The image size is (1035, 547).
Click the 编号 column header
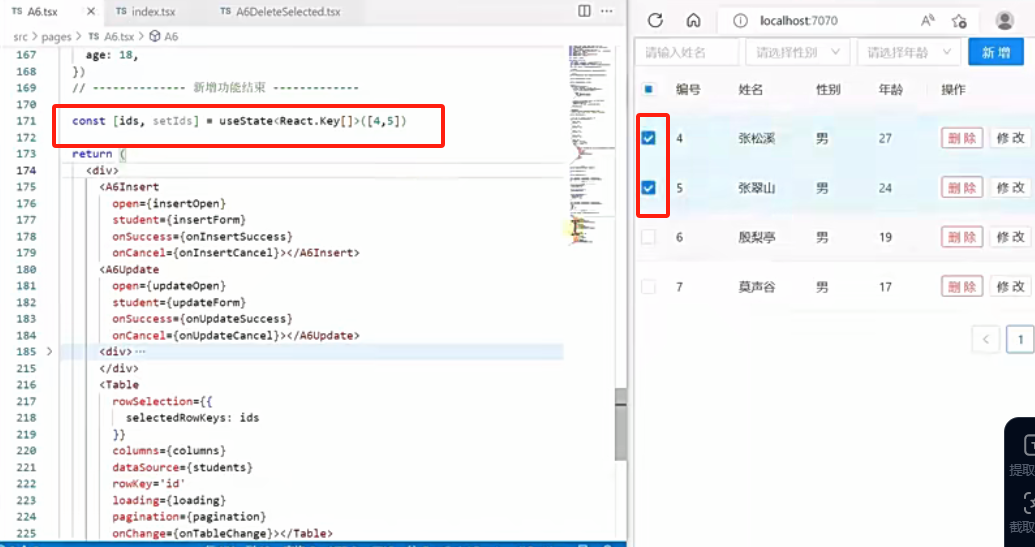click(x=688, y=90)
